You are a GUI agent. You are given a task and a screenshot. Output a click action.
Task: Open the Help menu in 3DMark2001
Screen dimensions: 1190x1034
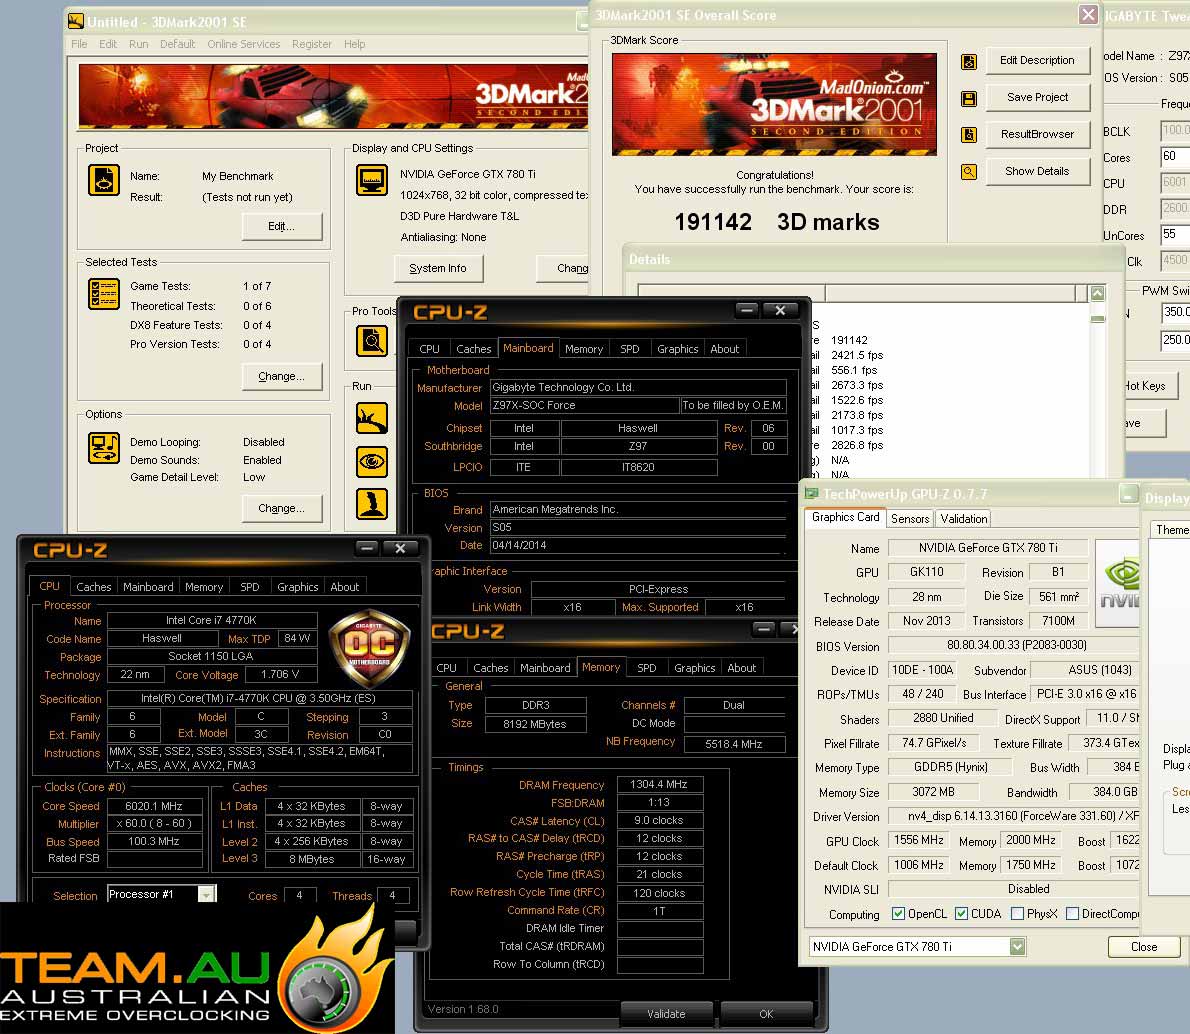pos(354,44)
